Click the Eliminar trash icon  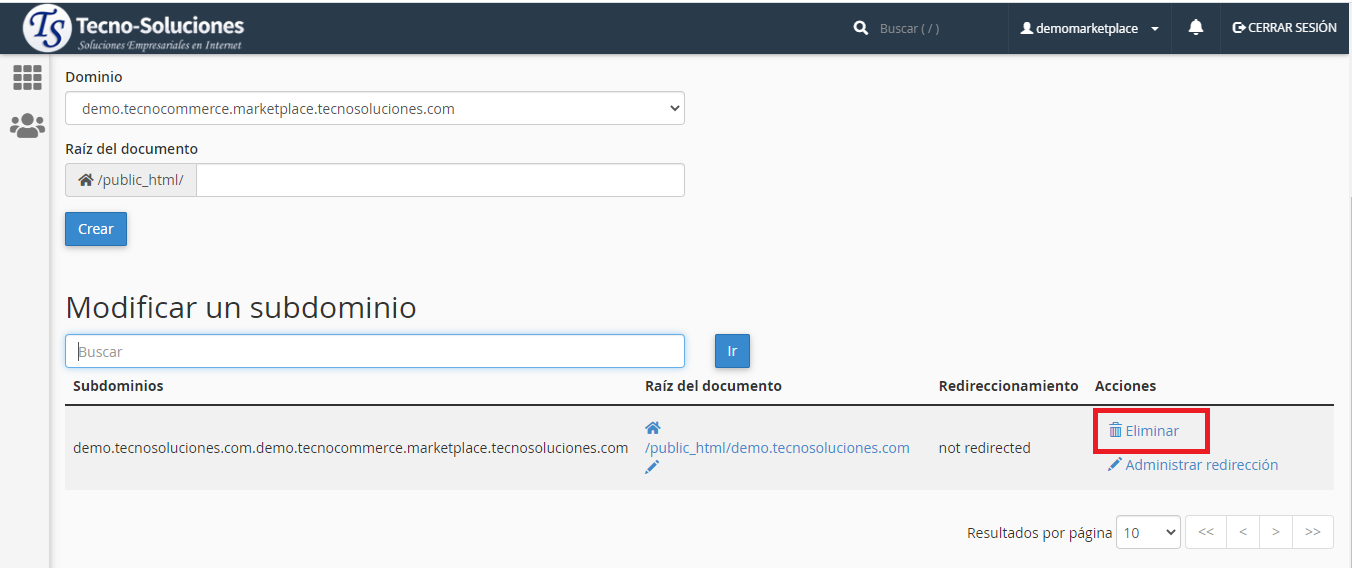click(1115, 431)
